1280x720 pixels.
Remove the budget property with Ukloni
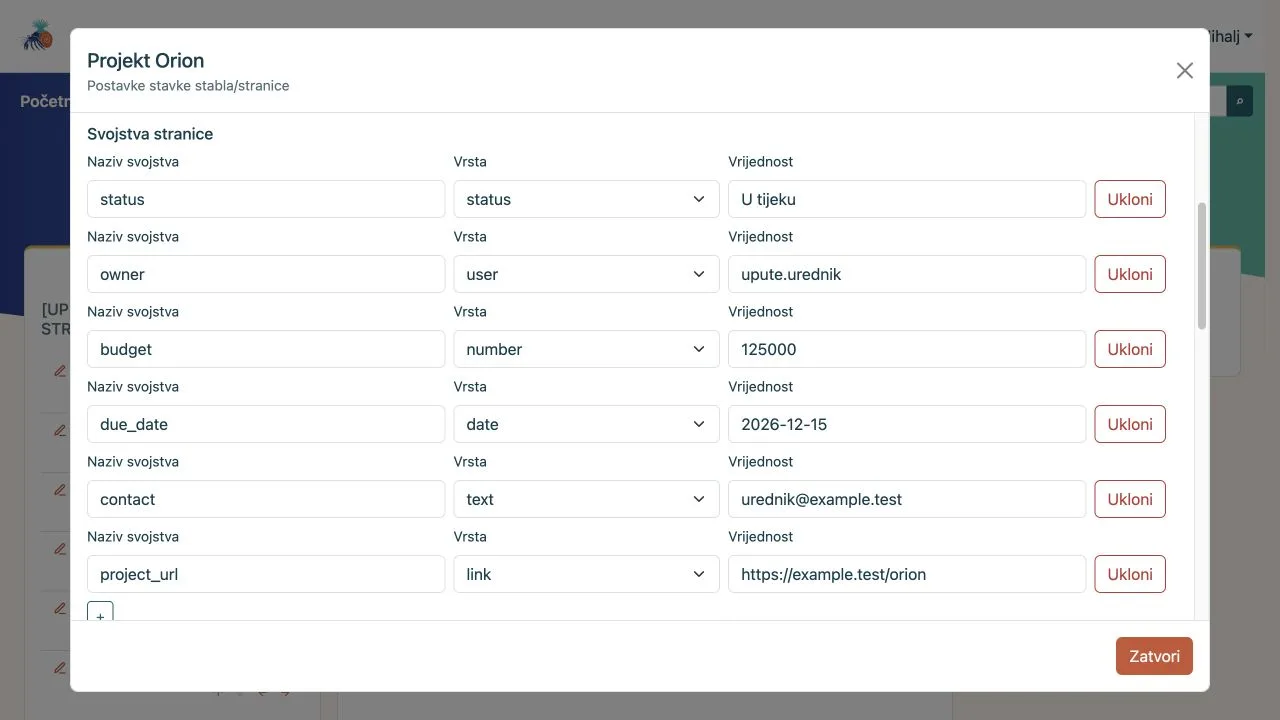(x=1130, y=349)
